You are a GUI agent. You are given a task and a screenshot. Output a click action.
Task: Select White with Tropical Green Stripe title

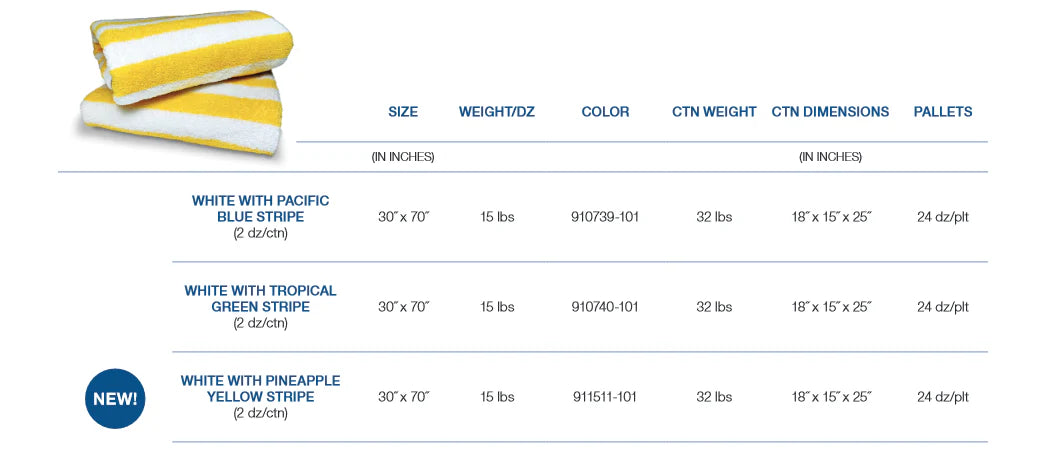click(x=260, y=298)
